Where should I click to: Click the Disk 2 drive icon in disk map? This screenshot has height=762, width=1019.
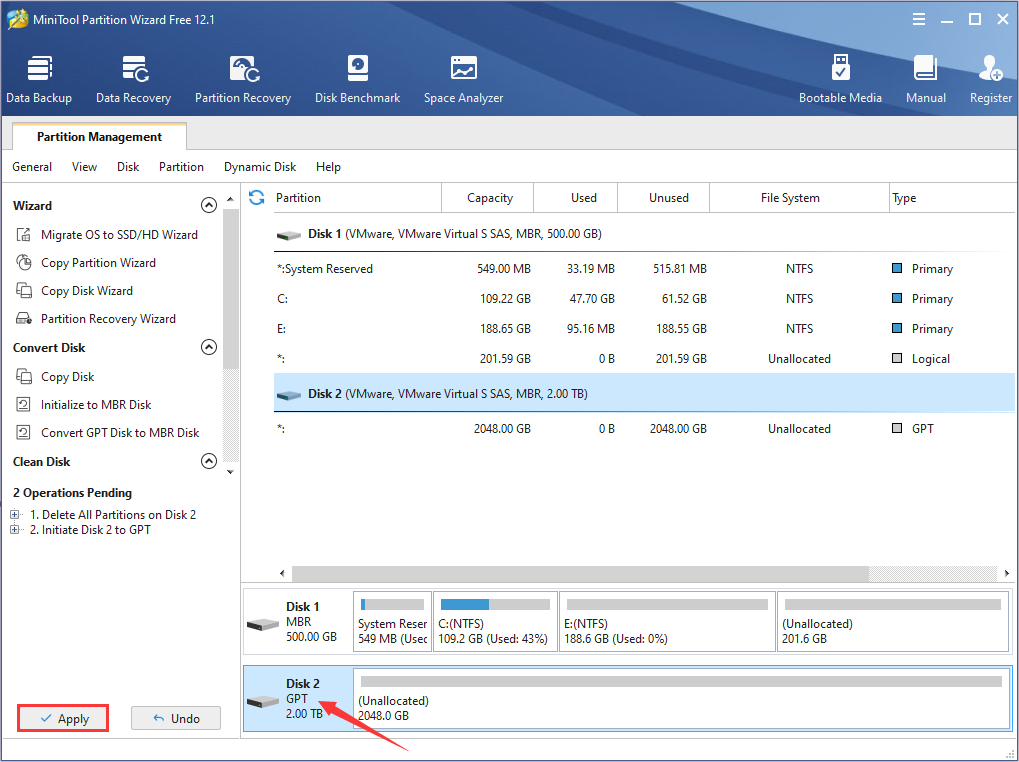(263, 702)
